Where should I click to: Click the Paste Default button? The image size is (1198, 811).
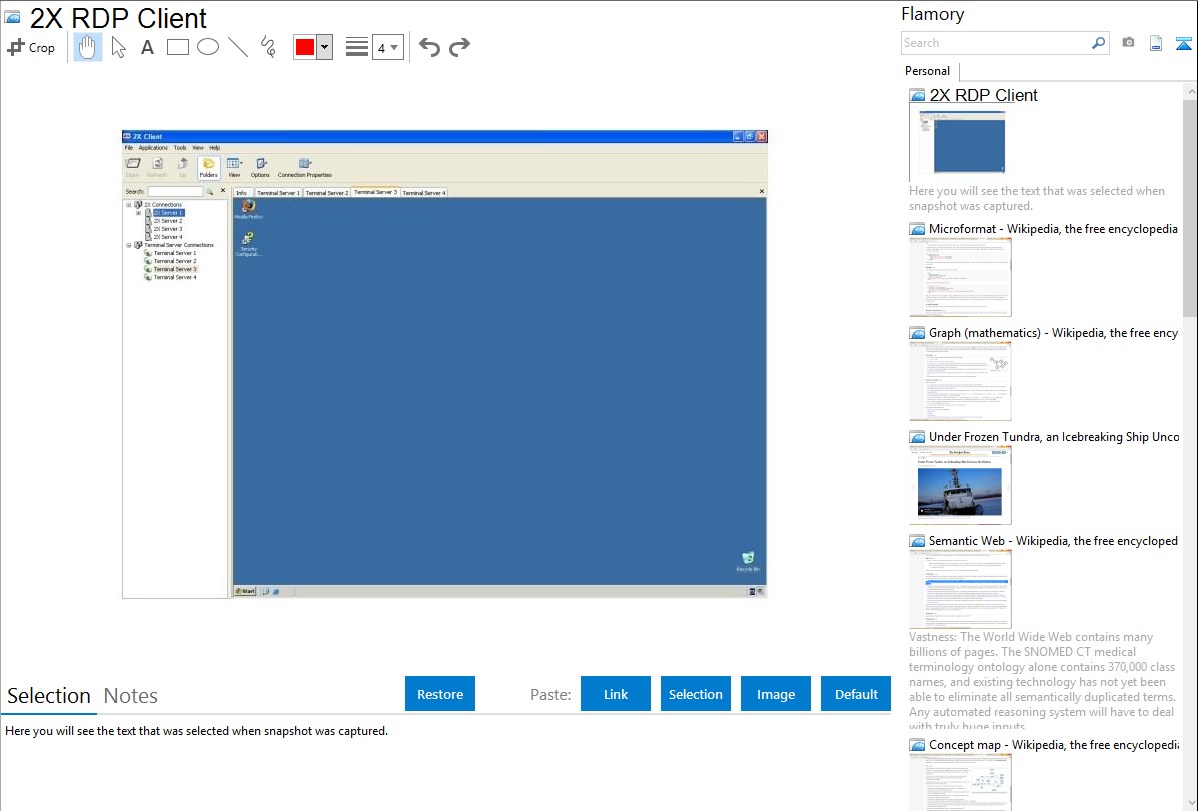pos(856,694)
